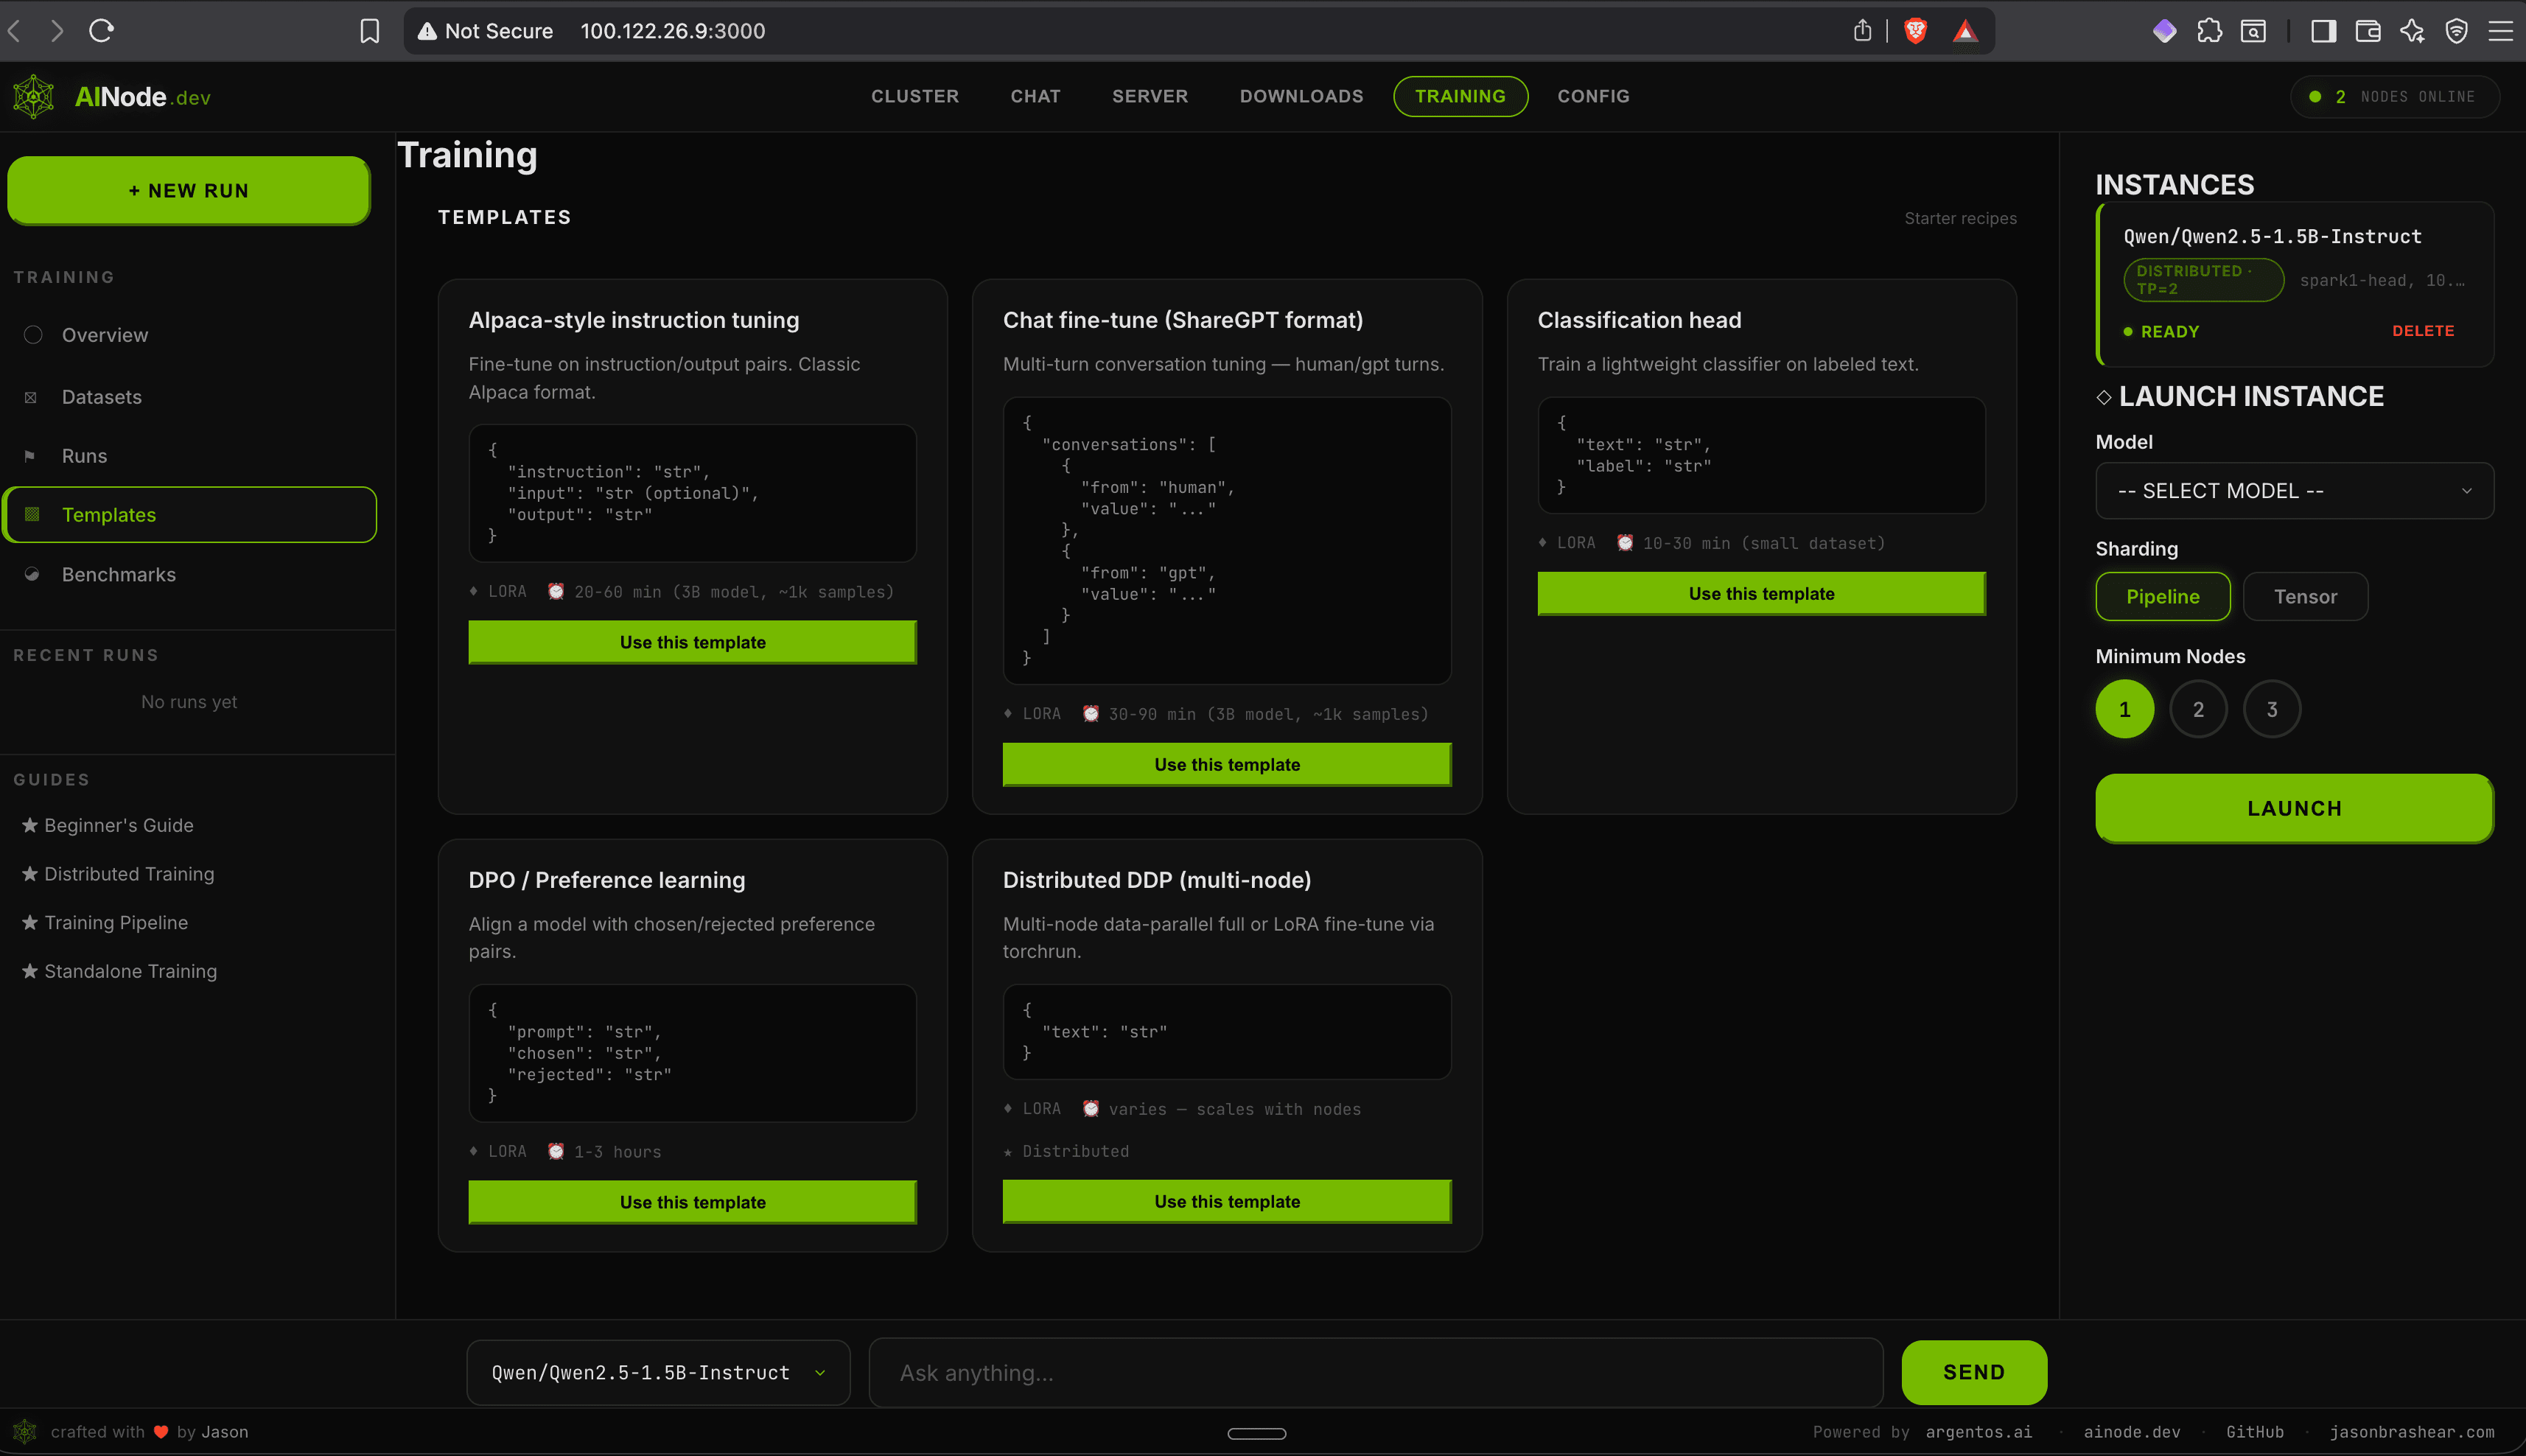Click the AINode logo icon in the header

pyautogui.click(x=33, y=97)
